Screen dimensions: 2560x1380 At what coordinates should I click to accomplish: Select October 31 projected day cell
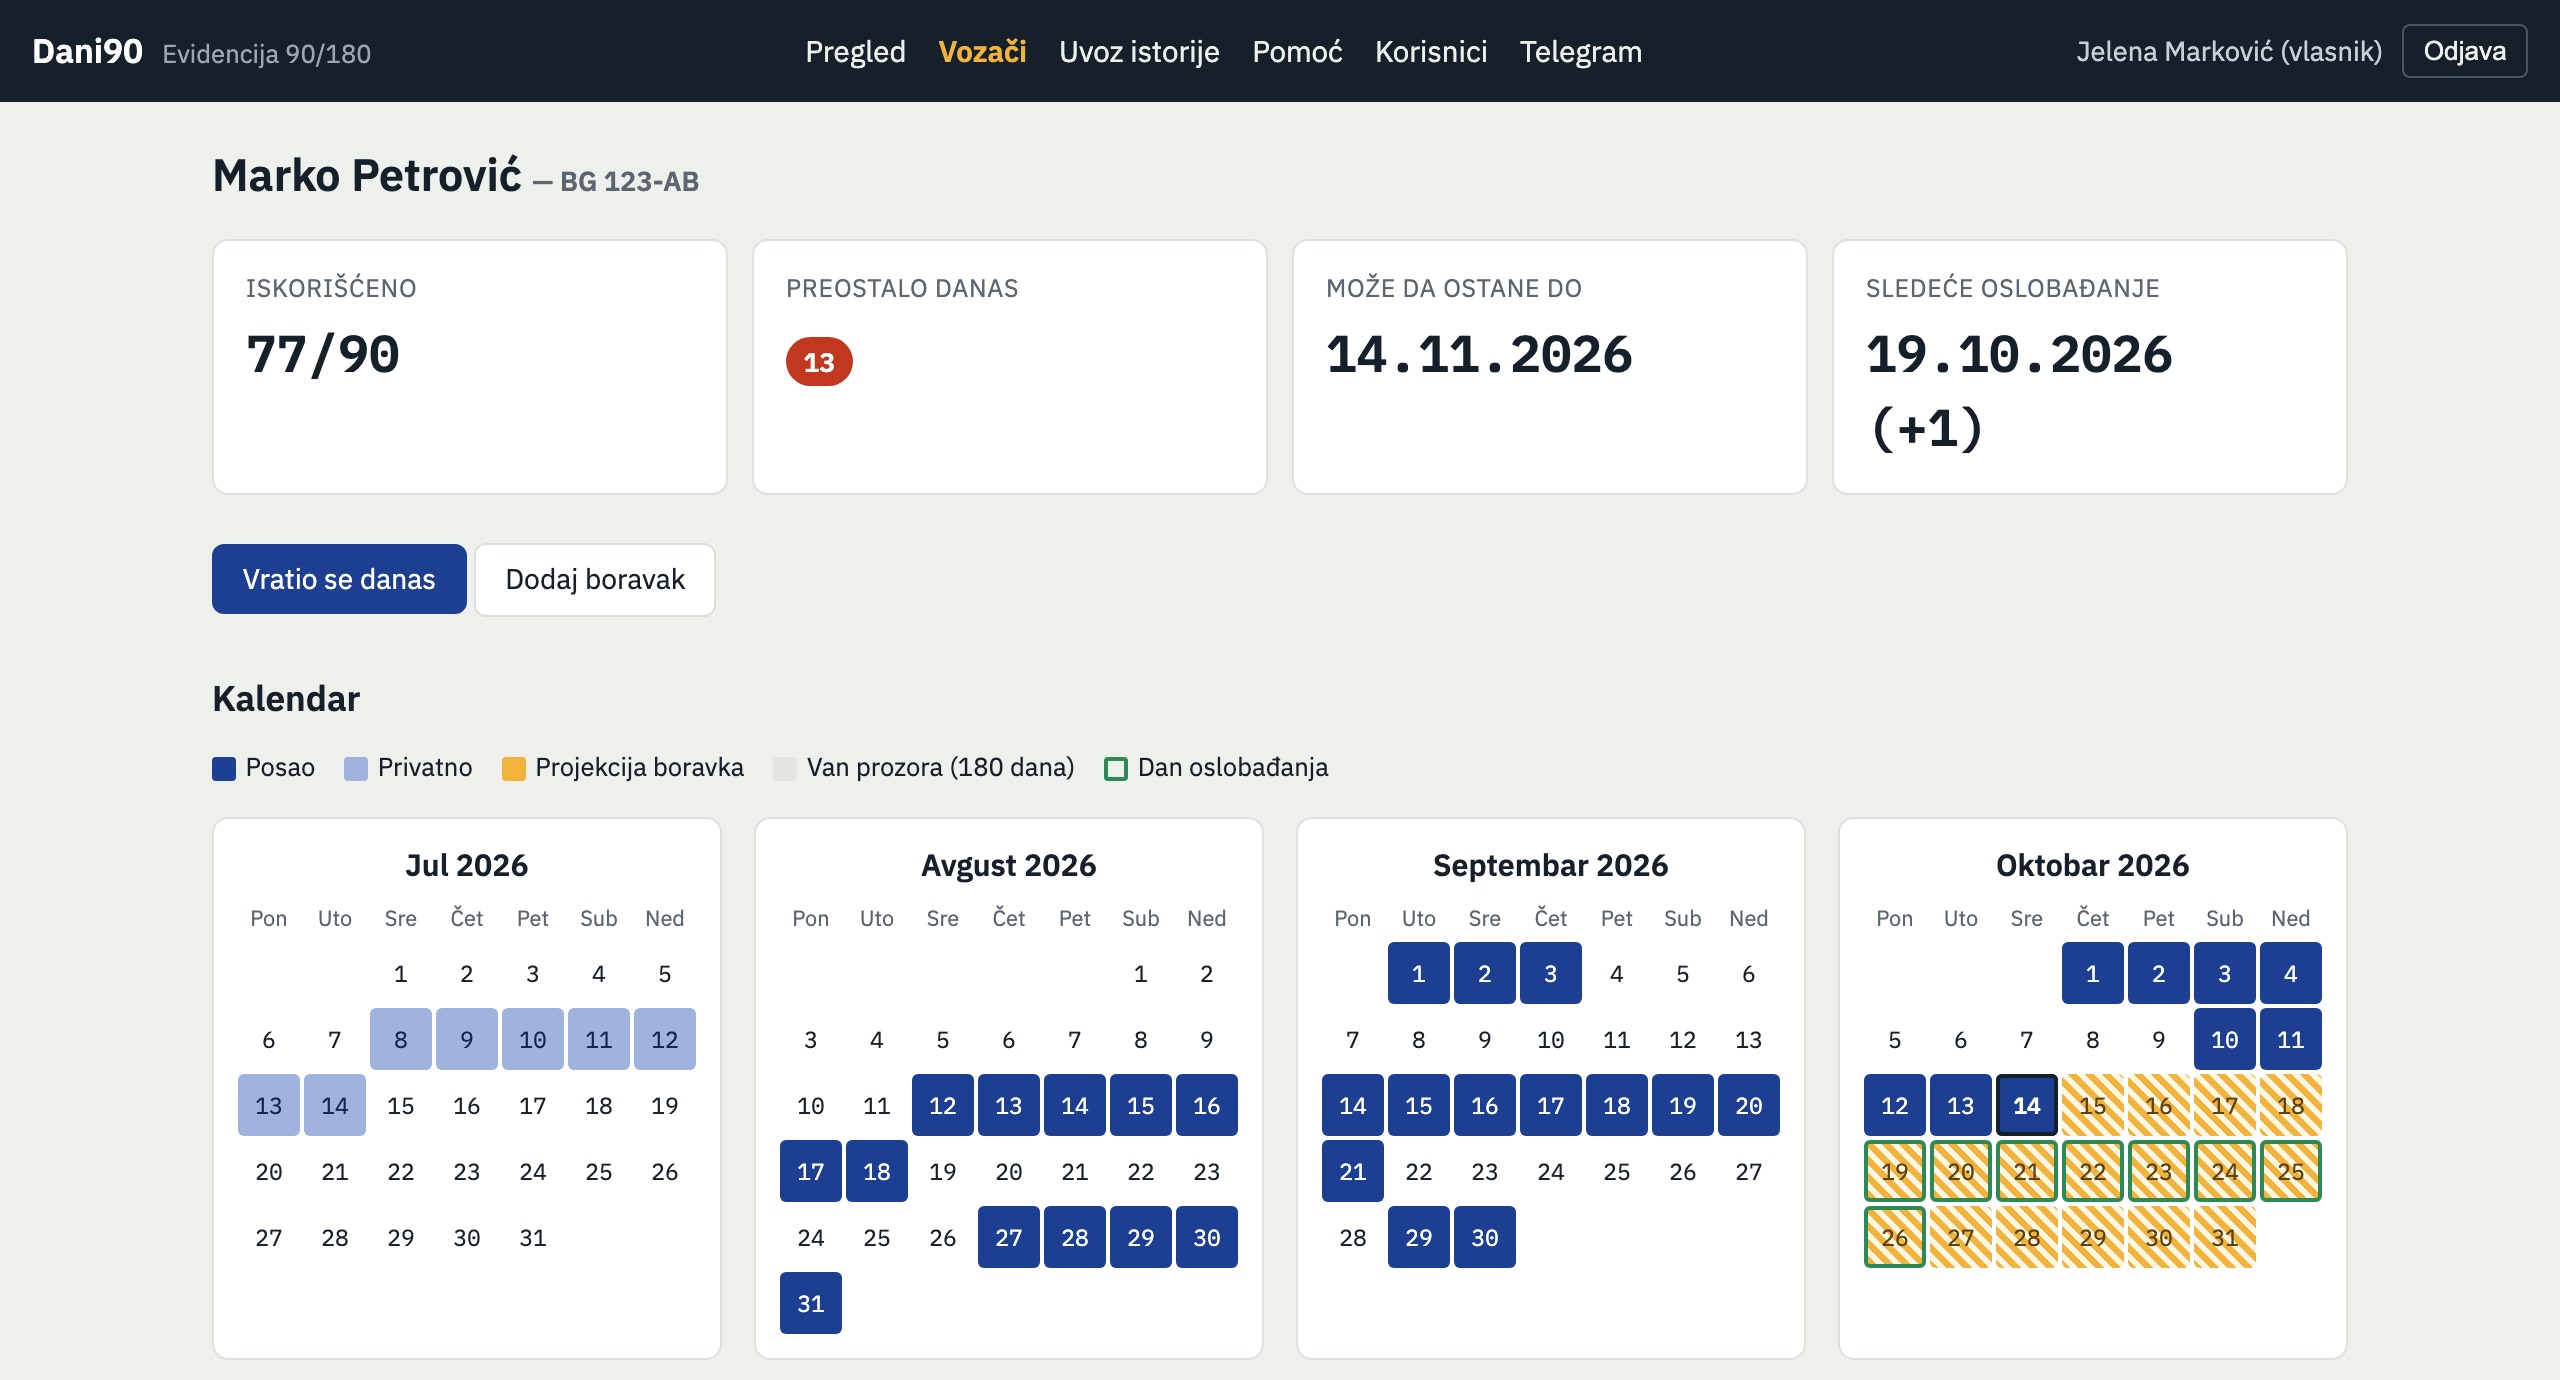(x=2225, y=1237)
